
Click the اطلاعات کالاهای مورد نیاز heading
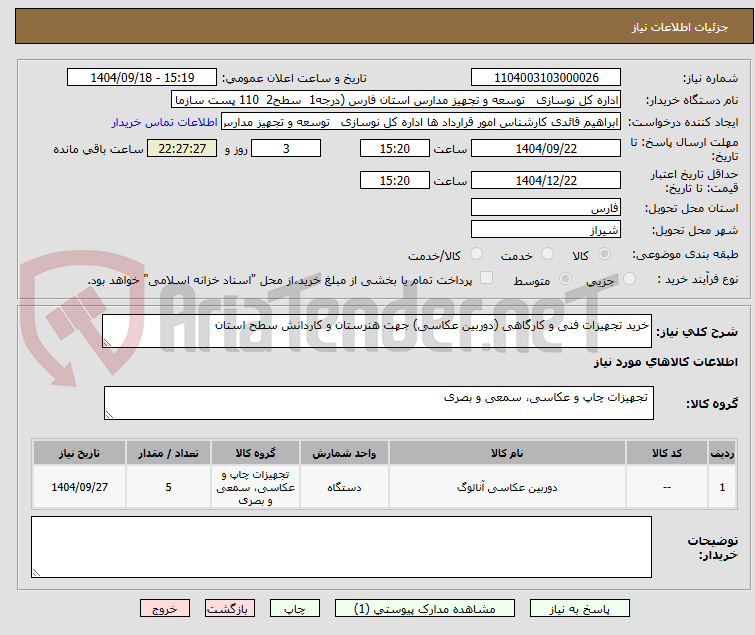(665, 362)
